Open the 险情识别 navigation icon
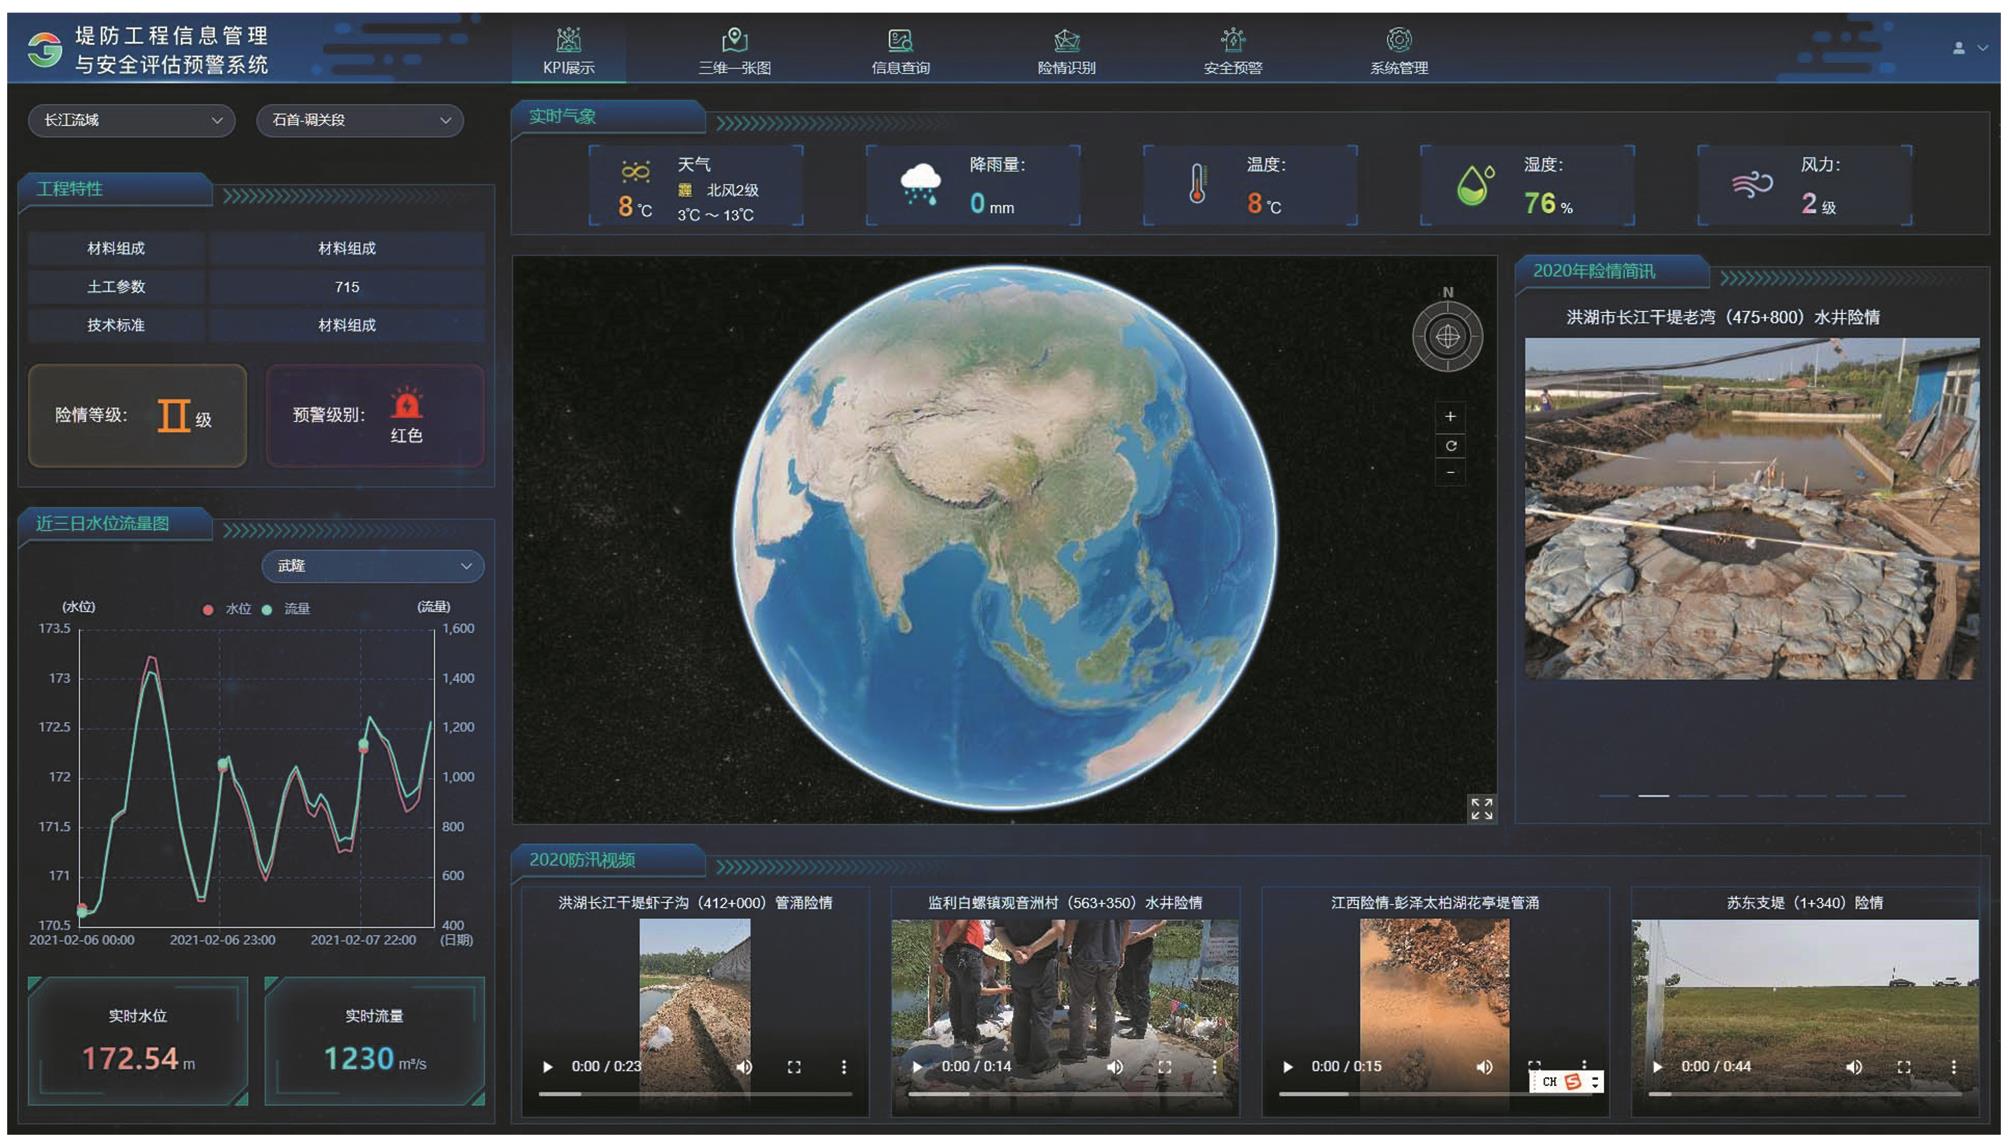Screen dimensions: 2008x1148 pyautogui.click(x=1066, y=40)
